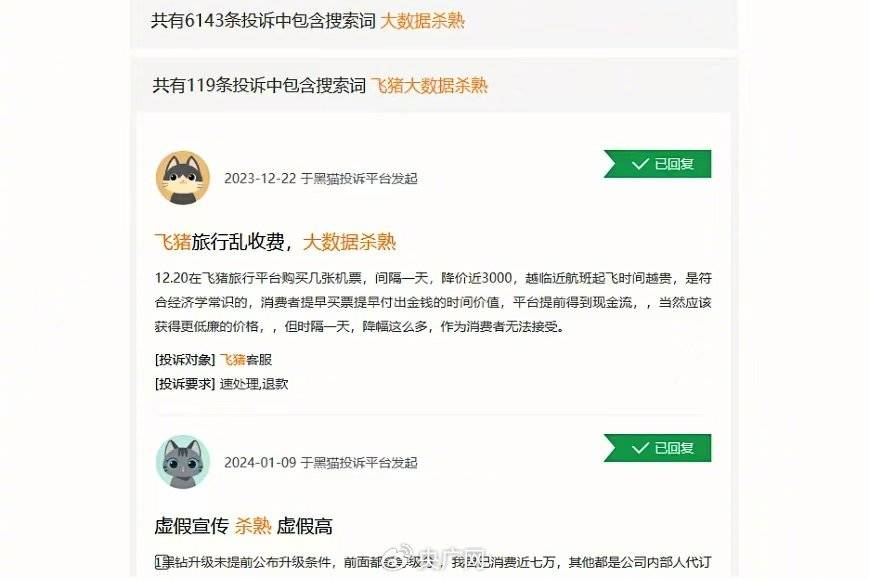Image resolution: width=869 pixels, height=579 pixels.
Task: Click the second complaint body text about 消费近七万
Action: click(433, 562)
